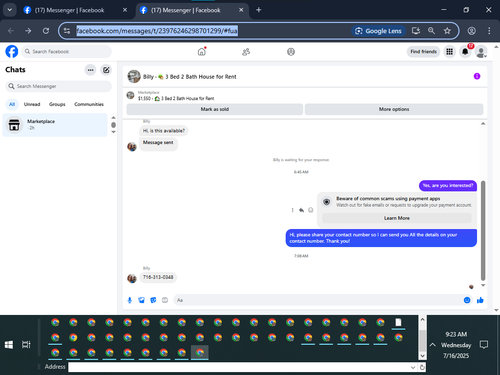Open the Facebook logo home link
The height and width of the screenshot is (375, 500).
(12, 52)
